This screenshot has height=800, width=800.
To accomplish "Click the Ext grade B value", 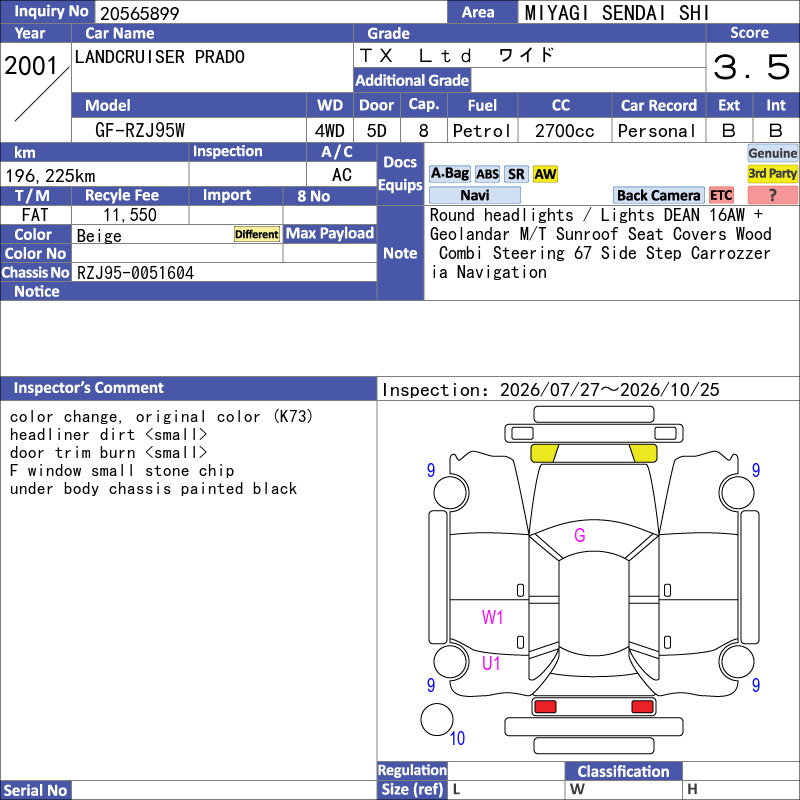I will click(729, 131).
